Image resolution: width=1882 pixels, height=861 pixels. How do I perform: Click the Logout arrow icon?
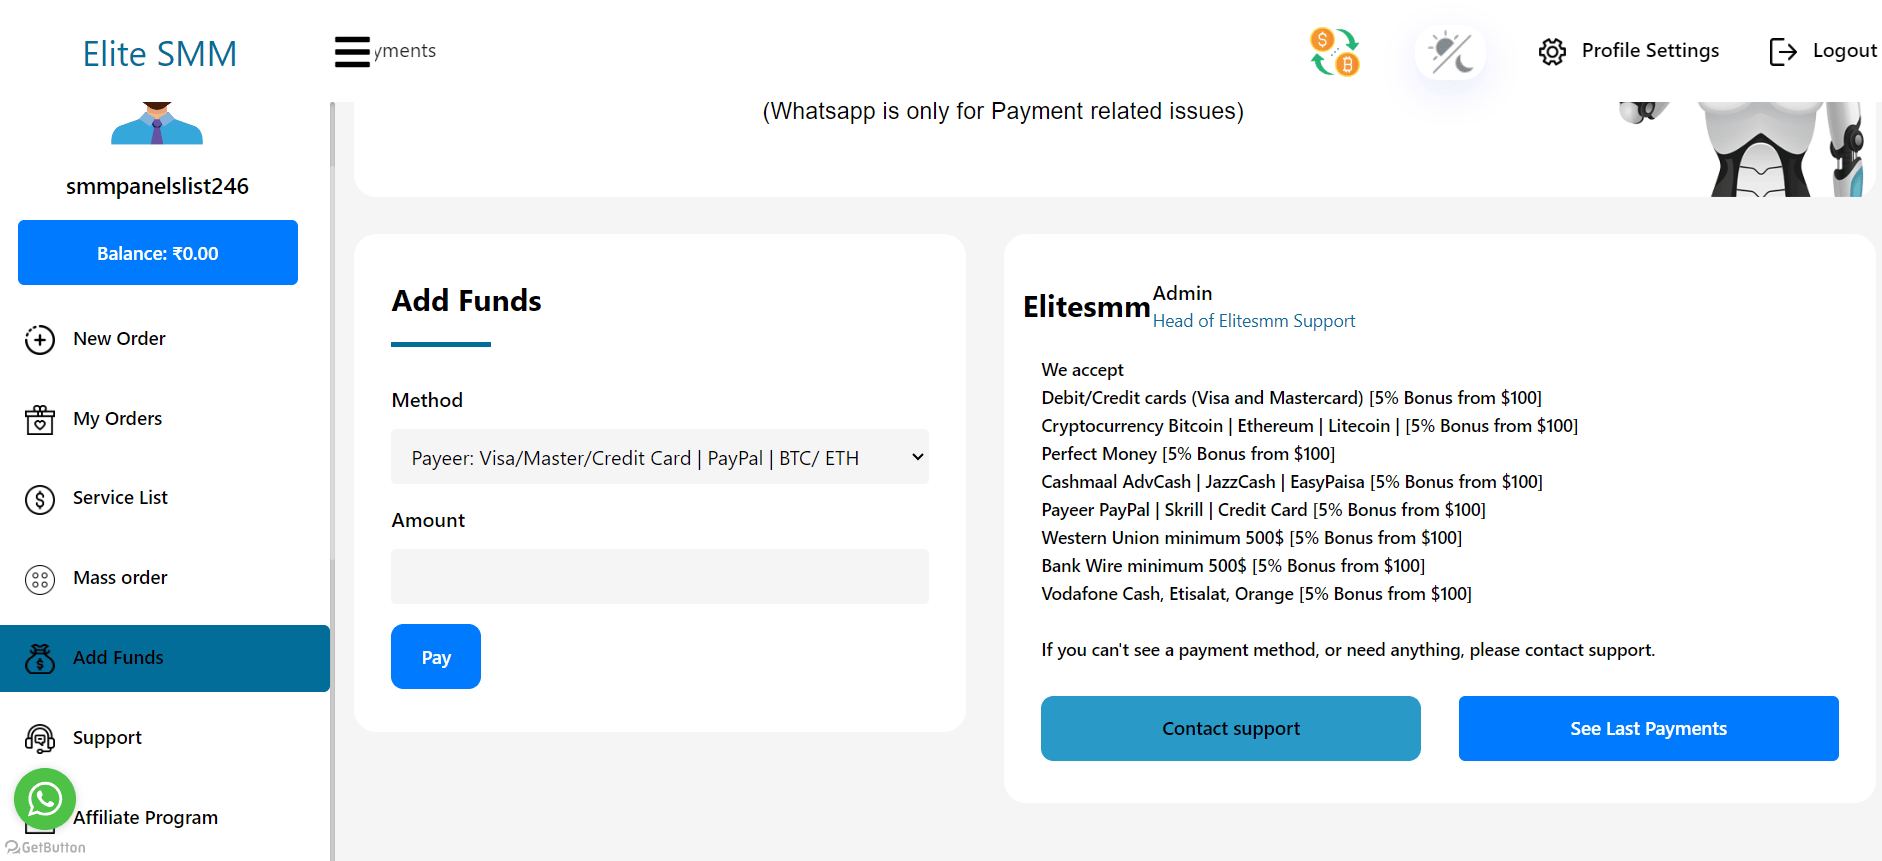[x=1782, y=52]
